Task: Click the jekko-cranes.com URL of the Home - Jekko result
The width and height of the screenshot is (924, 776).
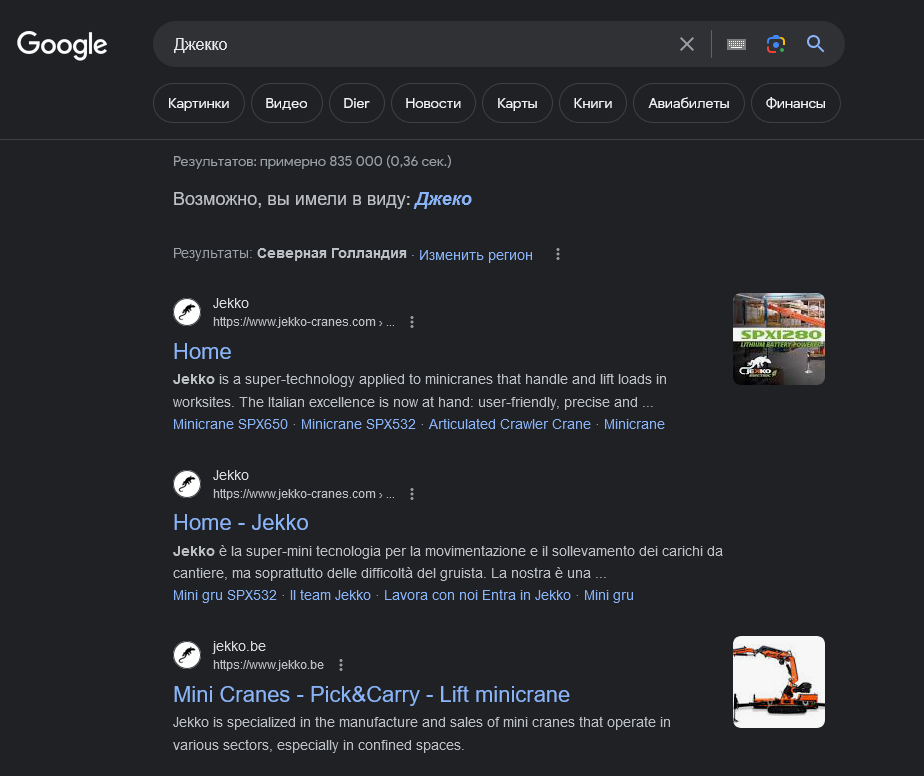Action: click(x=303, y=494)
